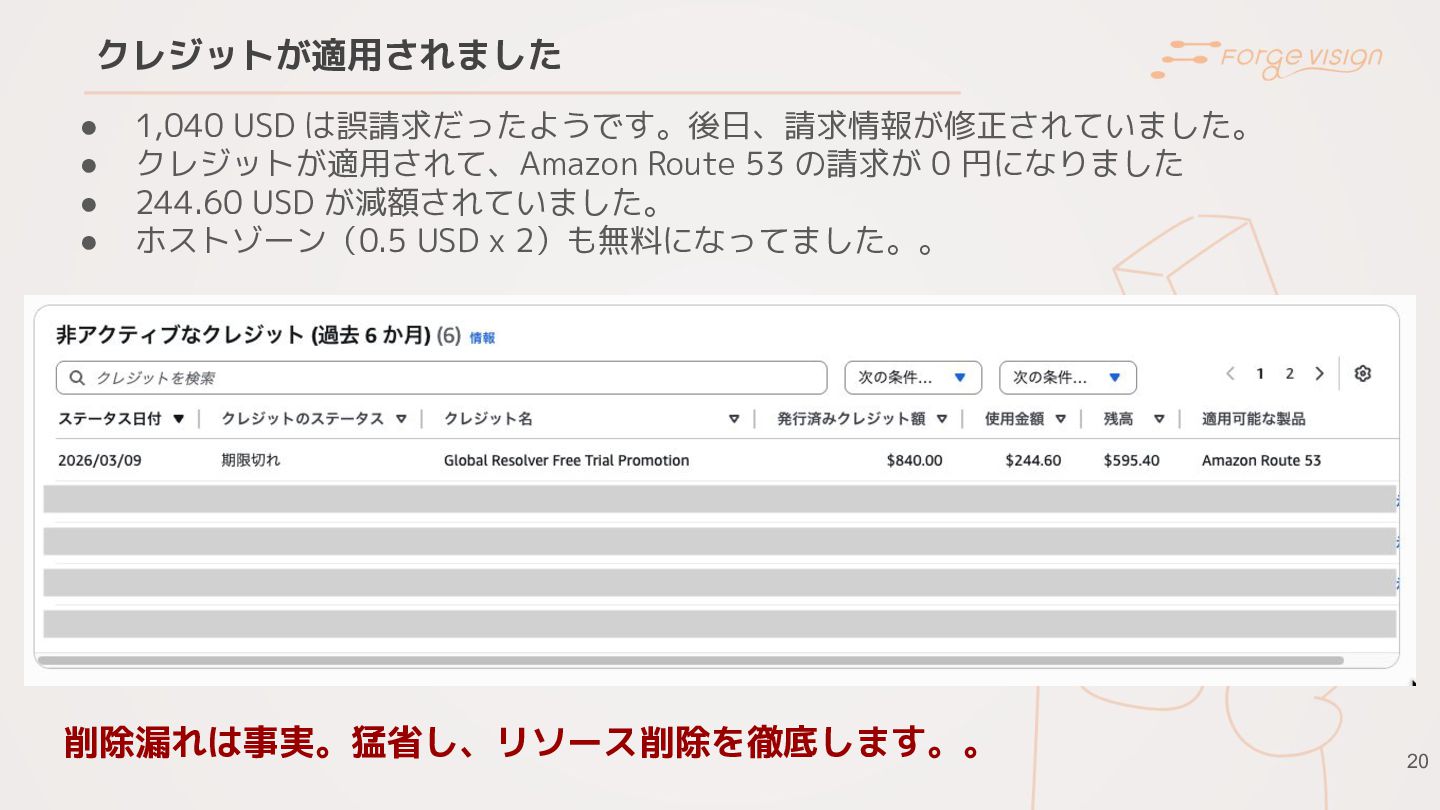Viewport: 1440px width, 810px height.
Task: Sort by 残高 column arrow
Action: pyautogui.click(x=1159, y=419)
